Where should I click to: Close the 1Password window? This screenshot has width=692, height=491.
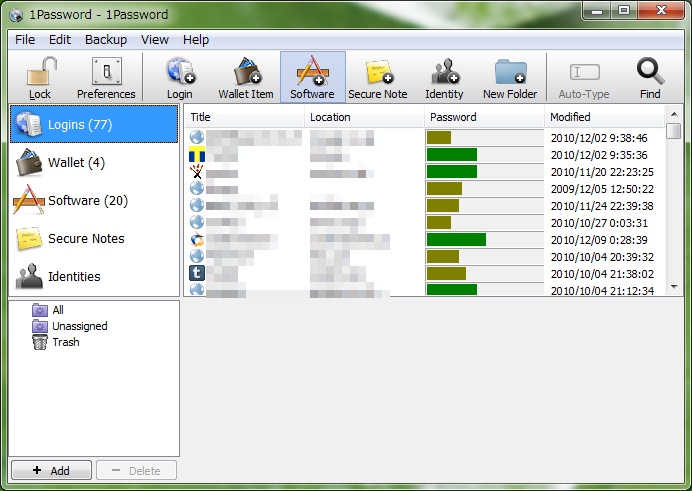(x=661, y=11)
